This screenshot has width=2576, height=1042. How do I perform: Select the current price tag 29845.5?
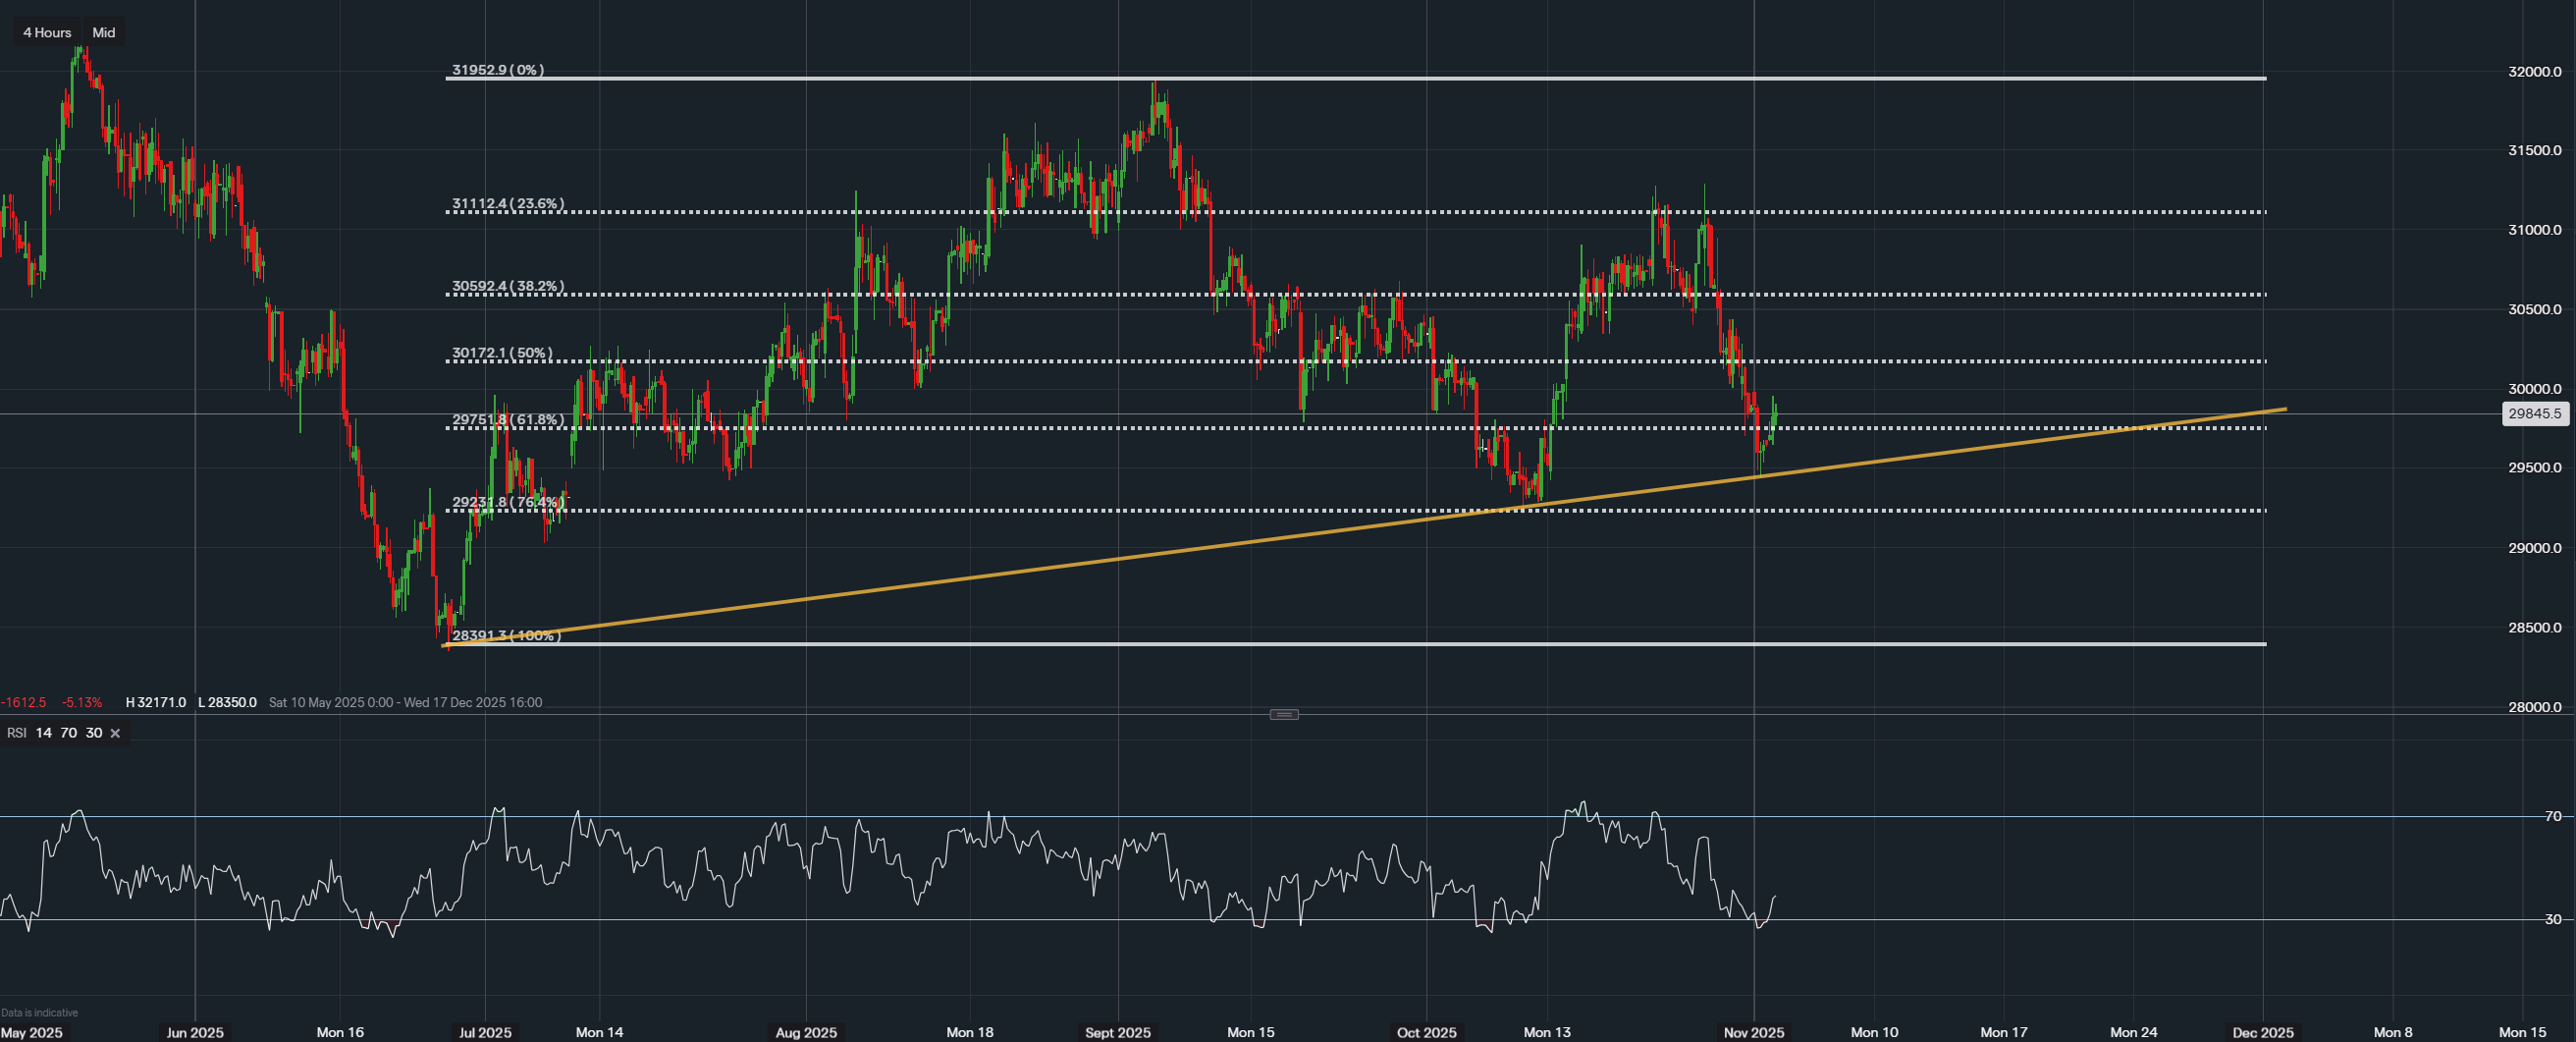2534,413
